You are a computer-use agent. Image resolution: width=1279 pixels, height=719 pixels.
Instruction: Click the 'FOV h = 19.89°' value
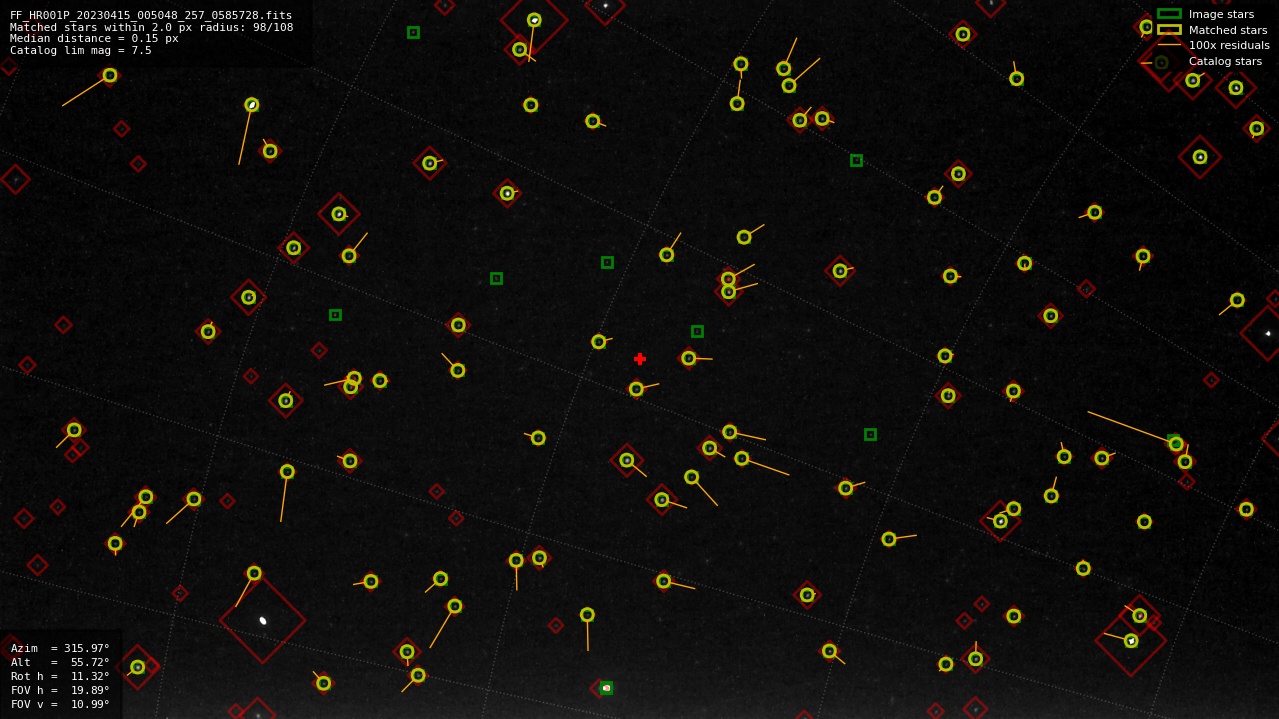(x=60, y=690)
